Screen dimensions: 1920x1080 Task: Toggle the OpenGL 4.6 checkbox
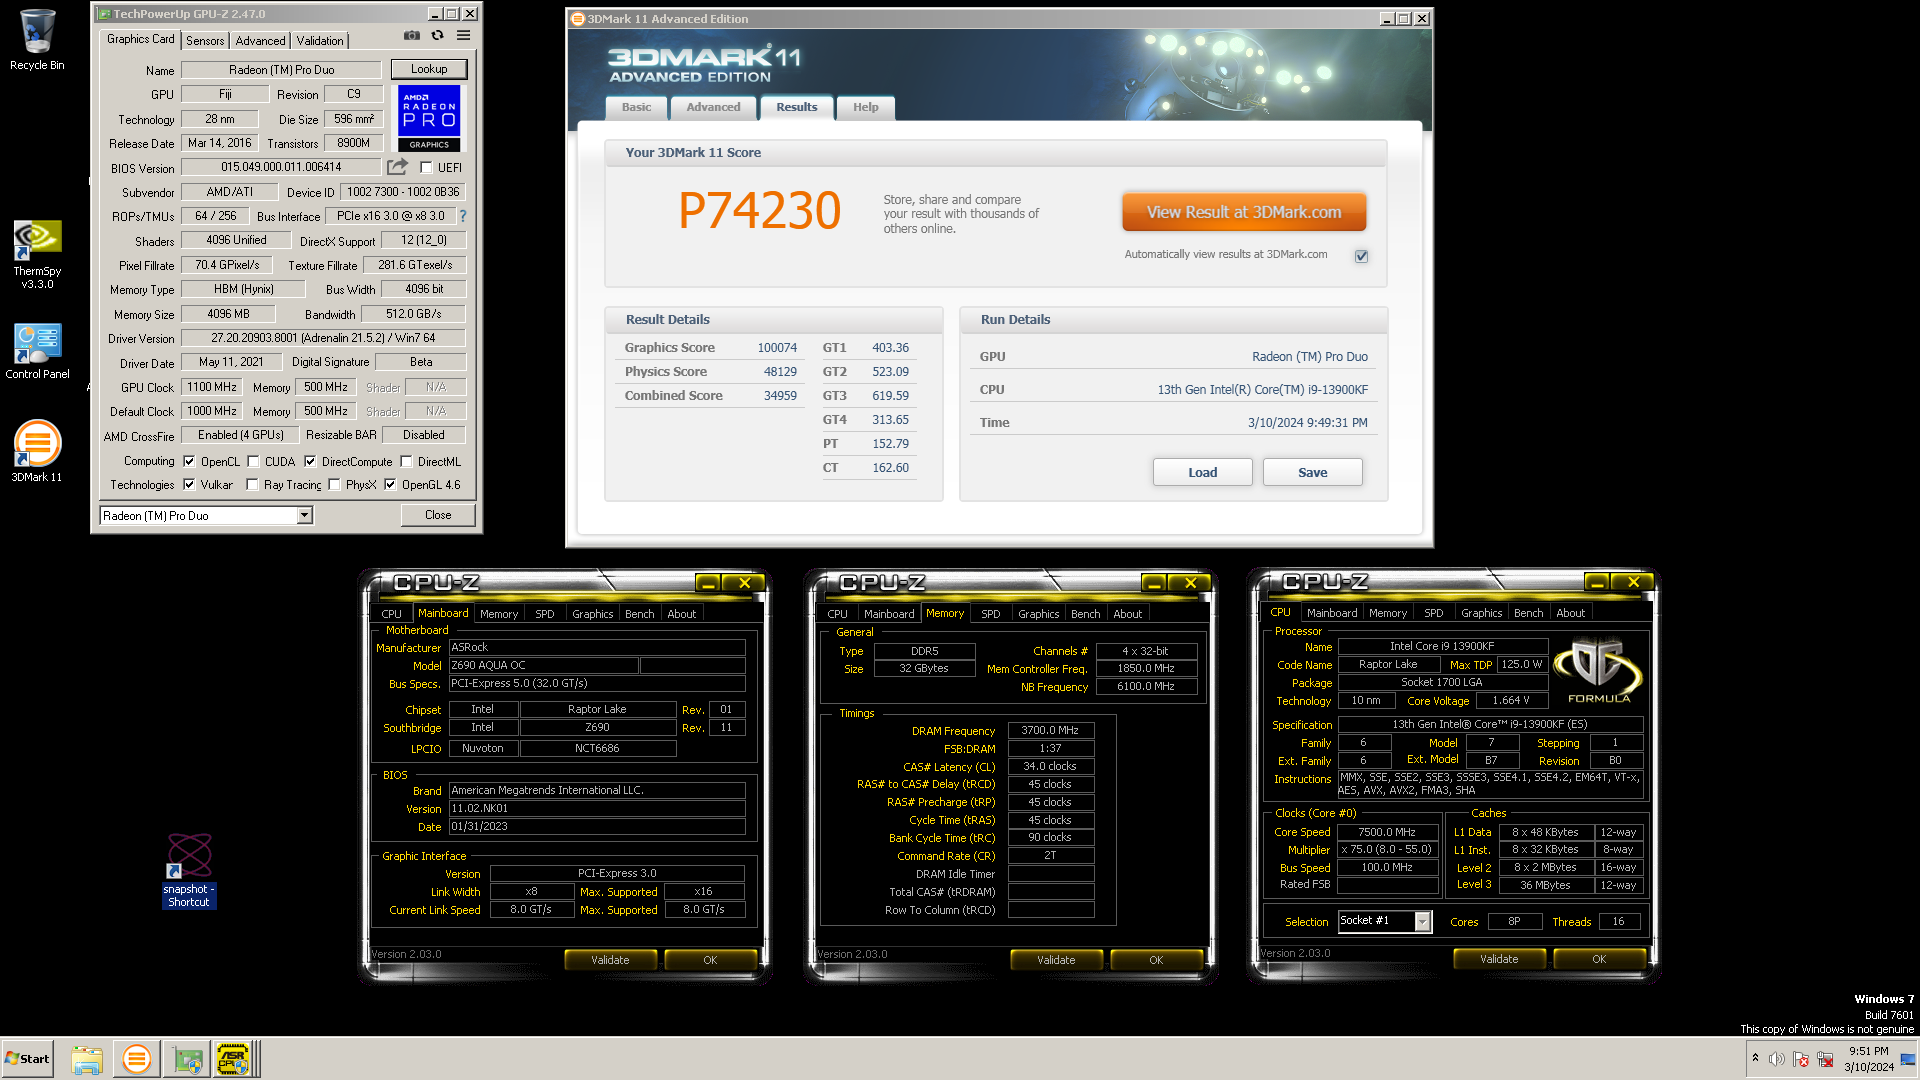point(390,484)
